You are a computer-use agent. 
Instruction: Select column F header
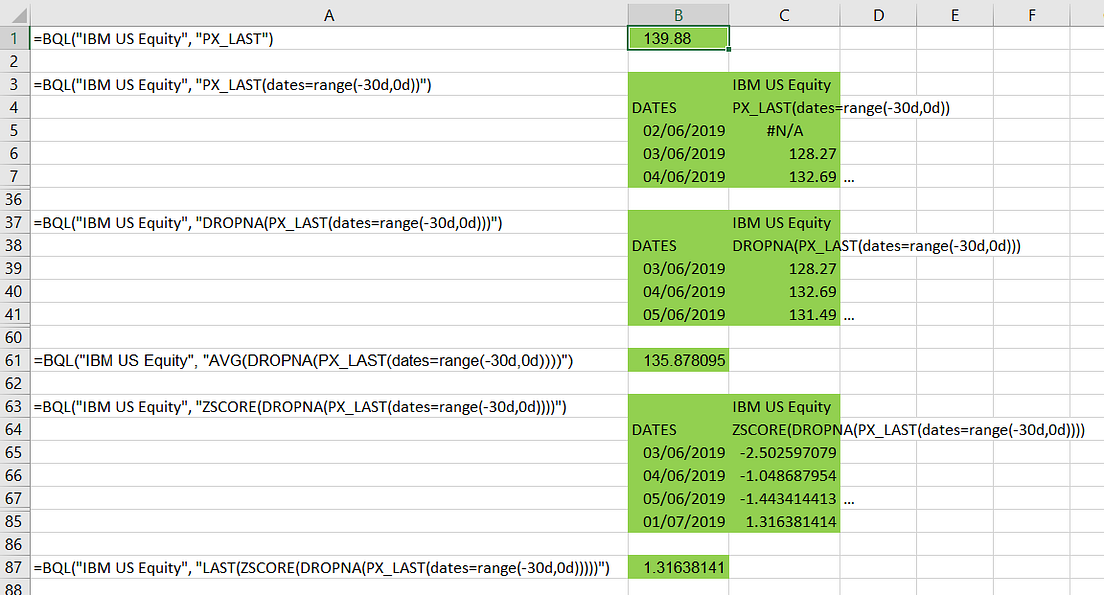coord(1031,14)
